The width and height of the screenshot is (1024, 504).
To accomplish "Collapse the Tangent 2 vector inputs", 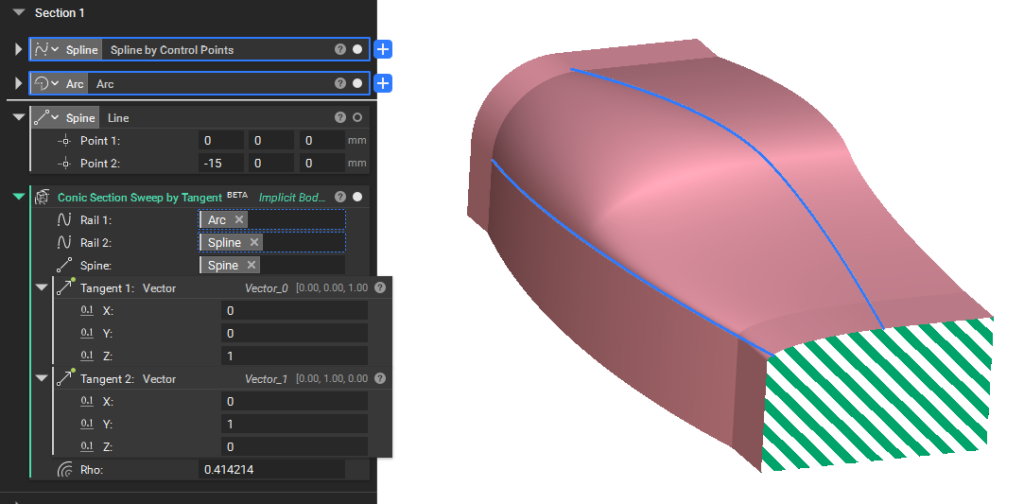I will click(41, 379).
